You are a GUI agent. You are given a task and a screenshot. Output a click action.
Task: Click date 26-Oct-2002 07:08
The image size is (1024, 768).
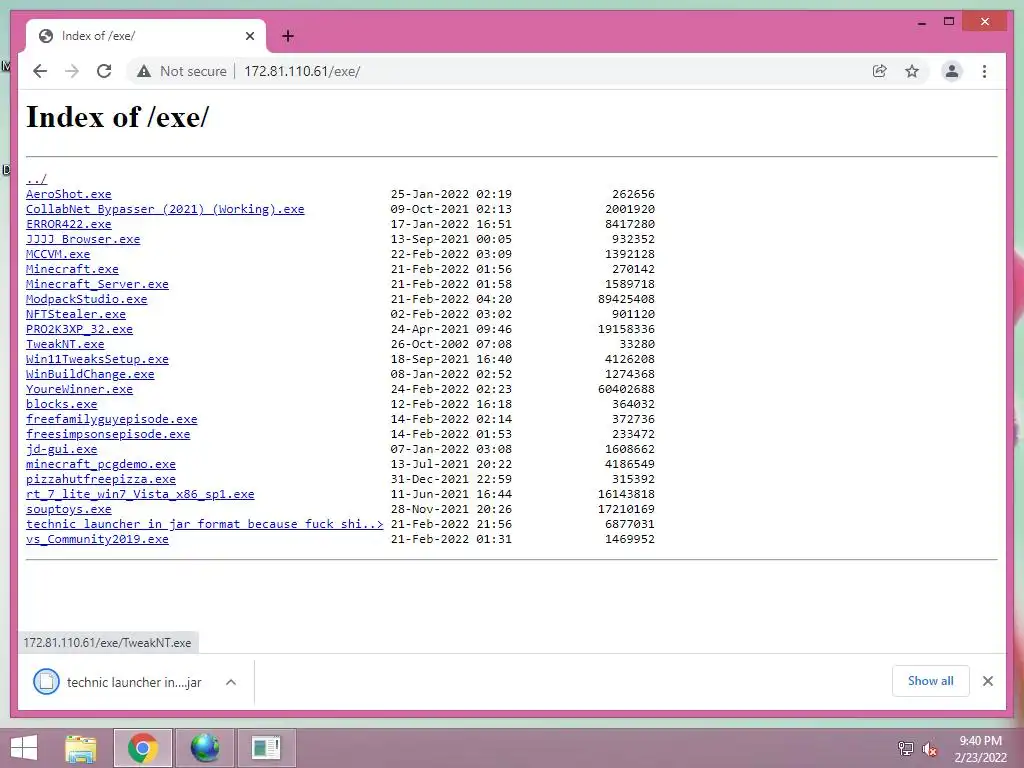(451, 344)
